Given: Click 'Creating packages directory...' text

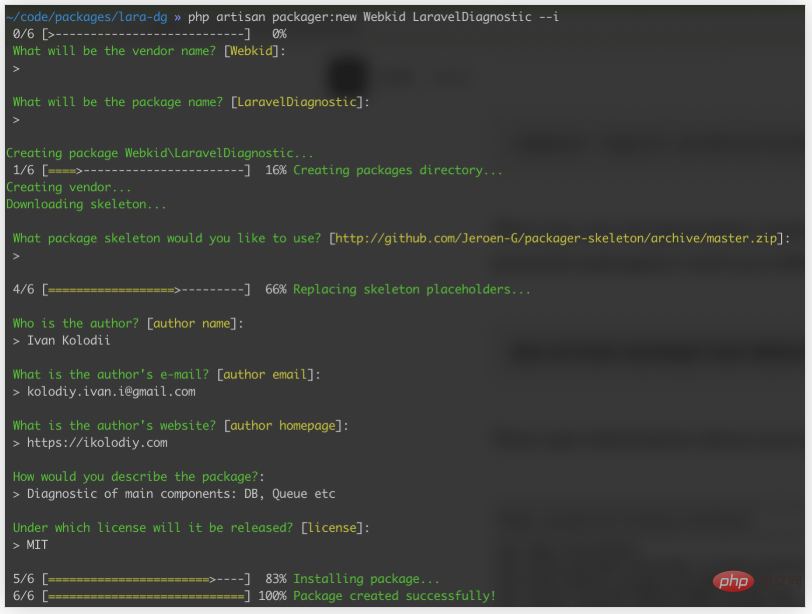Looking at the screenshot, I should (398, 170).
